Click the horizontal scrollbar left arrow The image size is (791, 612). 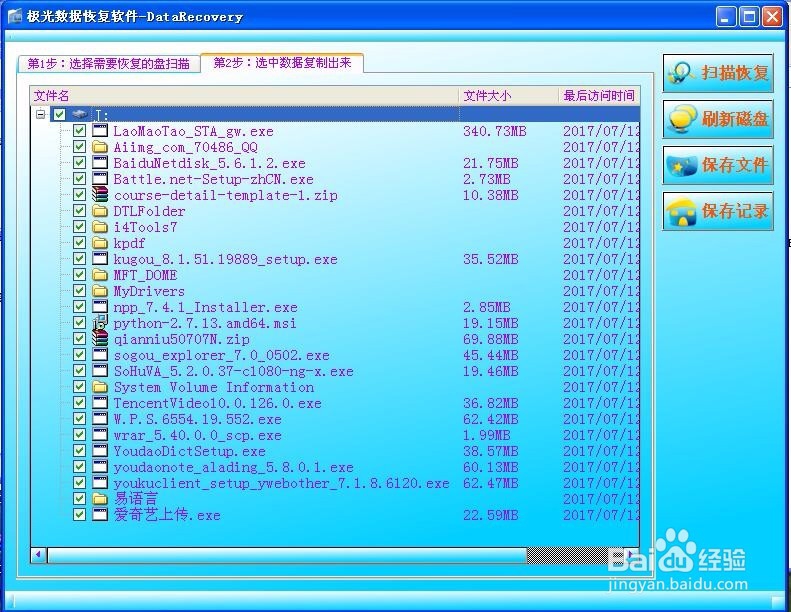39,554
